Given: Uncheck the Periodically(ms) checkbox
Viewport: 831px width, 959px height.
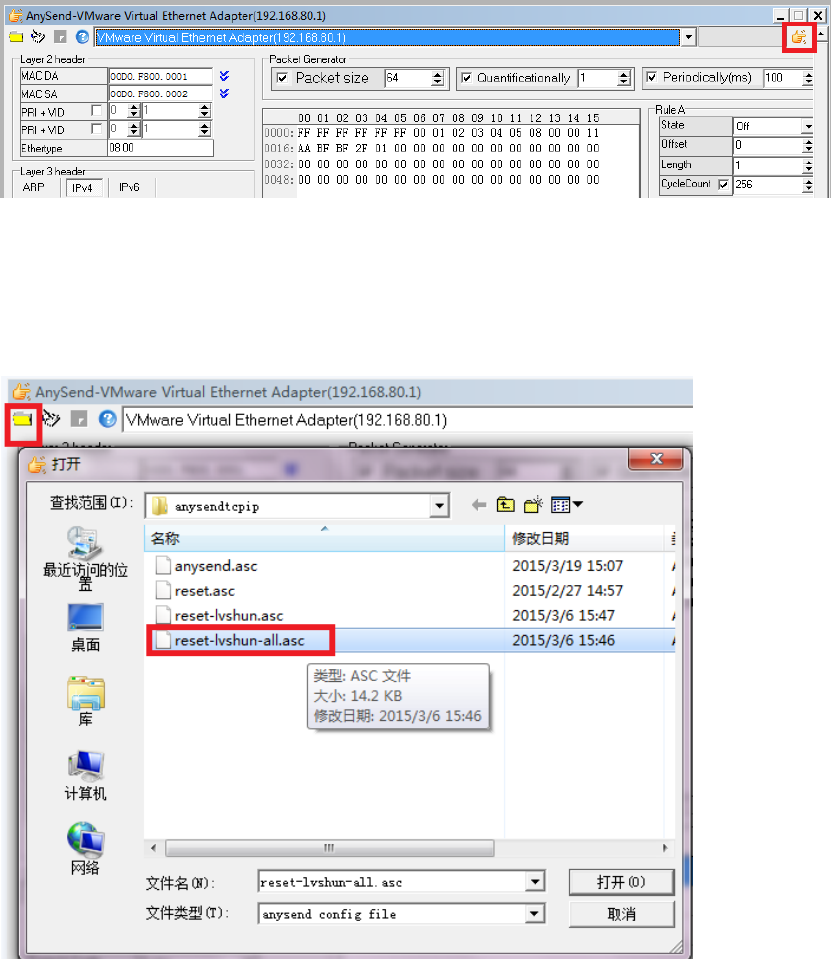Looking at the screenshot, I should coord(652,77).
